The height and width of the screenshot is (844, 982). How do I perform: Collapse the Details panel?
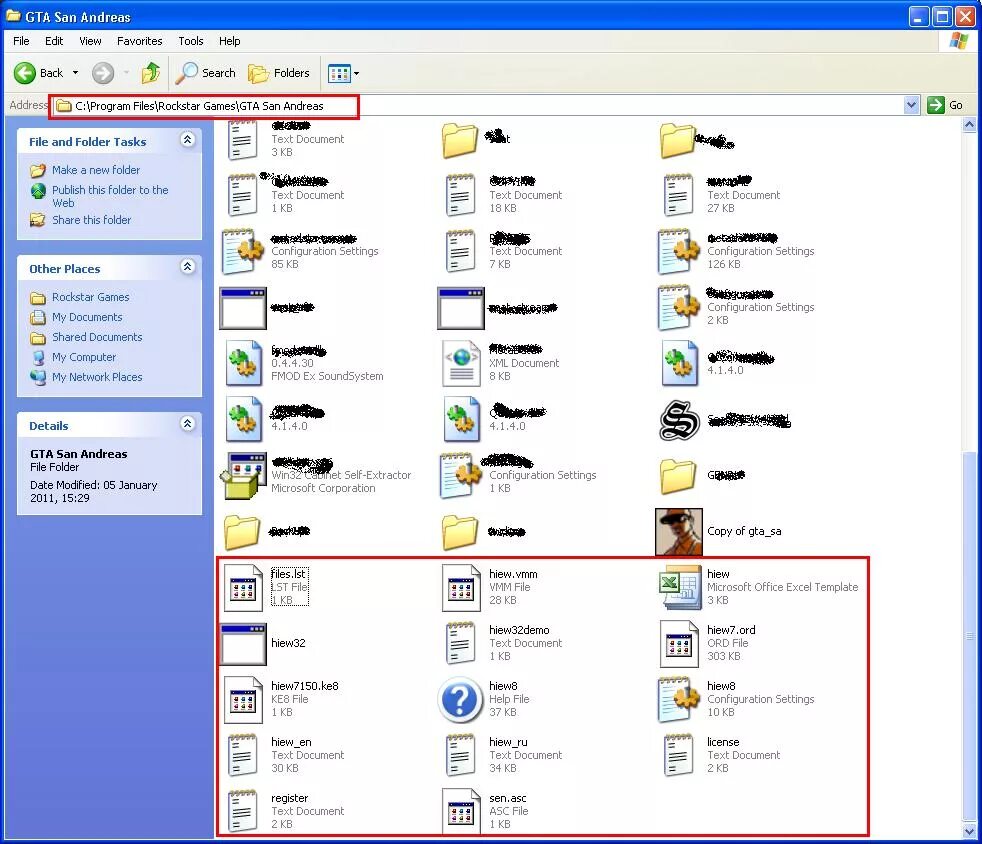click(187, 424)
